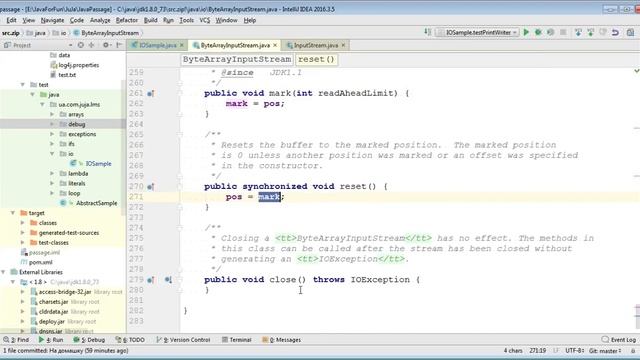Fold mark() method at line 261
Screen dimensions: 640x360
point(180,93)
